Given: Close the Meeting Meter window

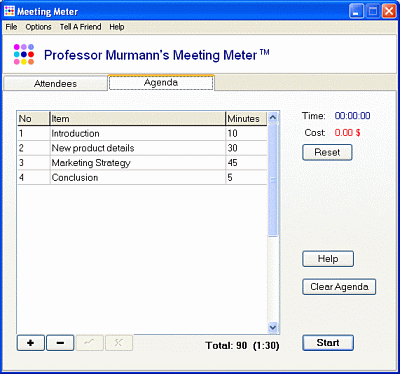Looking at the screenshot, I should tap(389, 11).
